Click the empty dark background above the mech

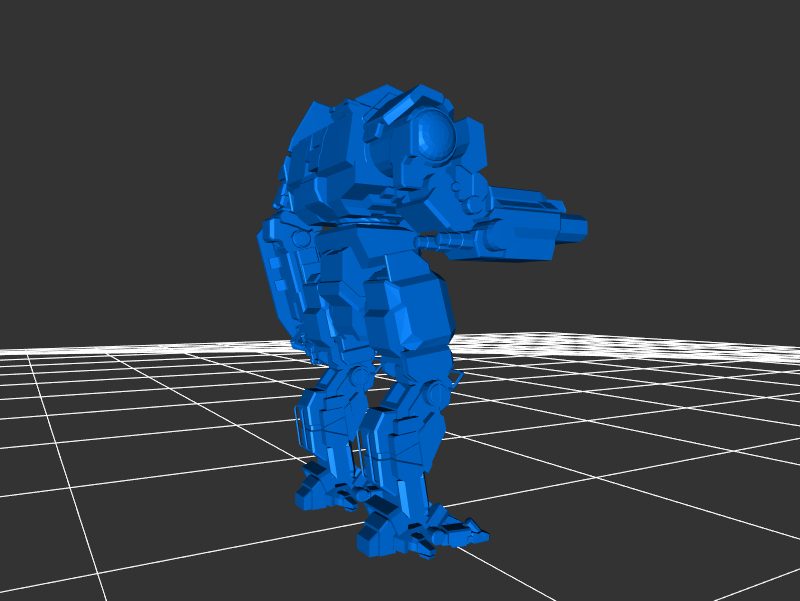[400, 40]
